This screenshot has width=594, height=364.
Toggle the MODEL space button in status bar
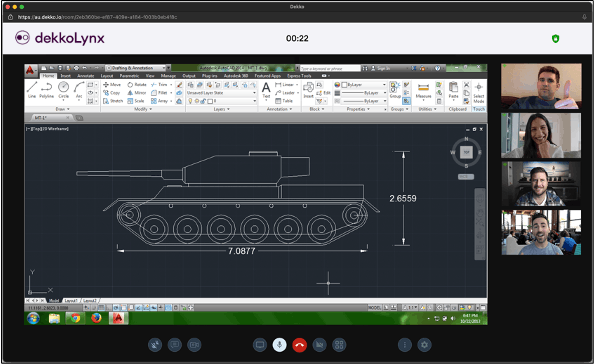374,308
